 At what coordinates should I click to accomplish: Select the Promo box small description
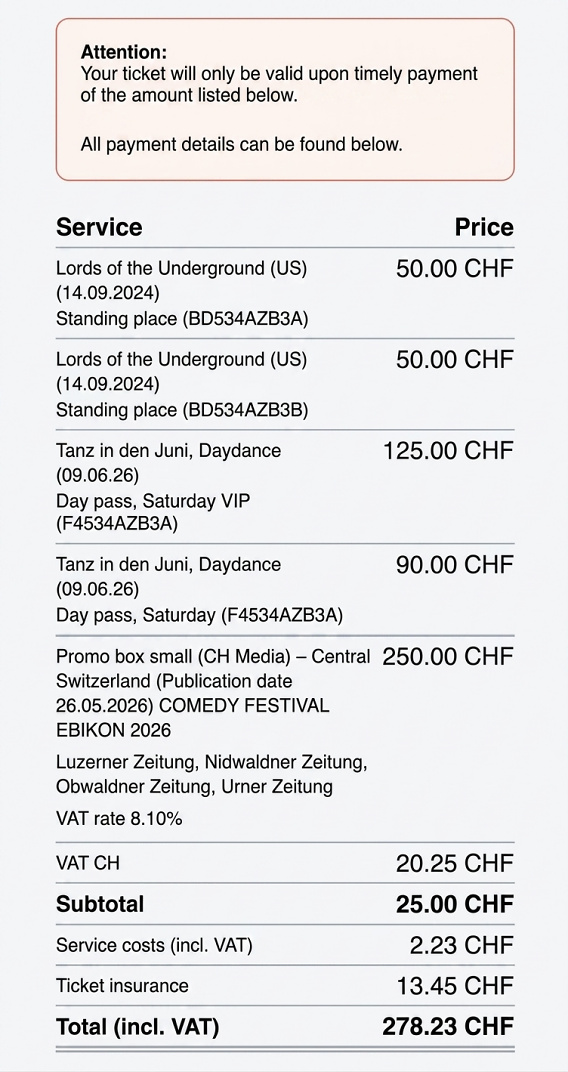[213, 693]
